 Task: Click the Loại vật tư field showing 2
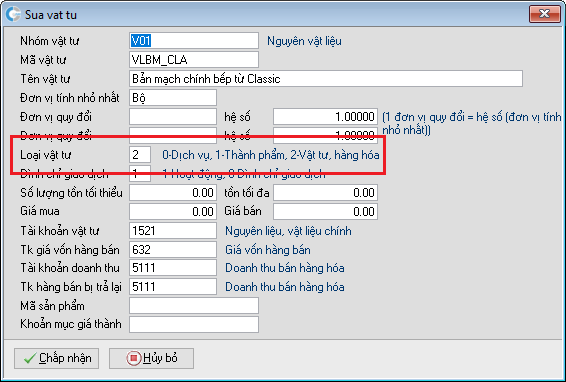140,155
